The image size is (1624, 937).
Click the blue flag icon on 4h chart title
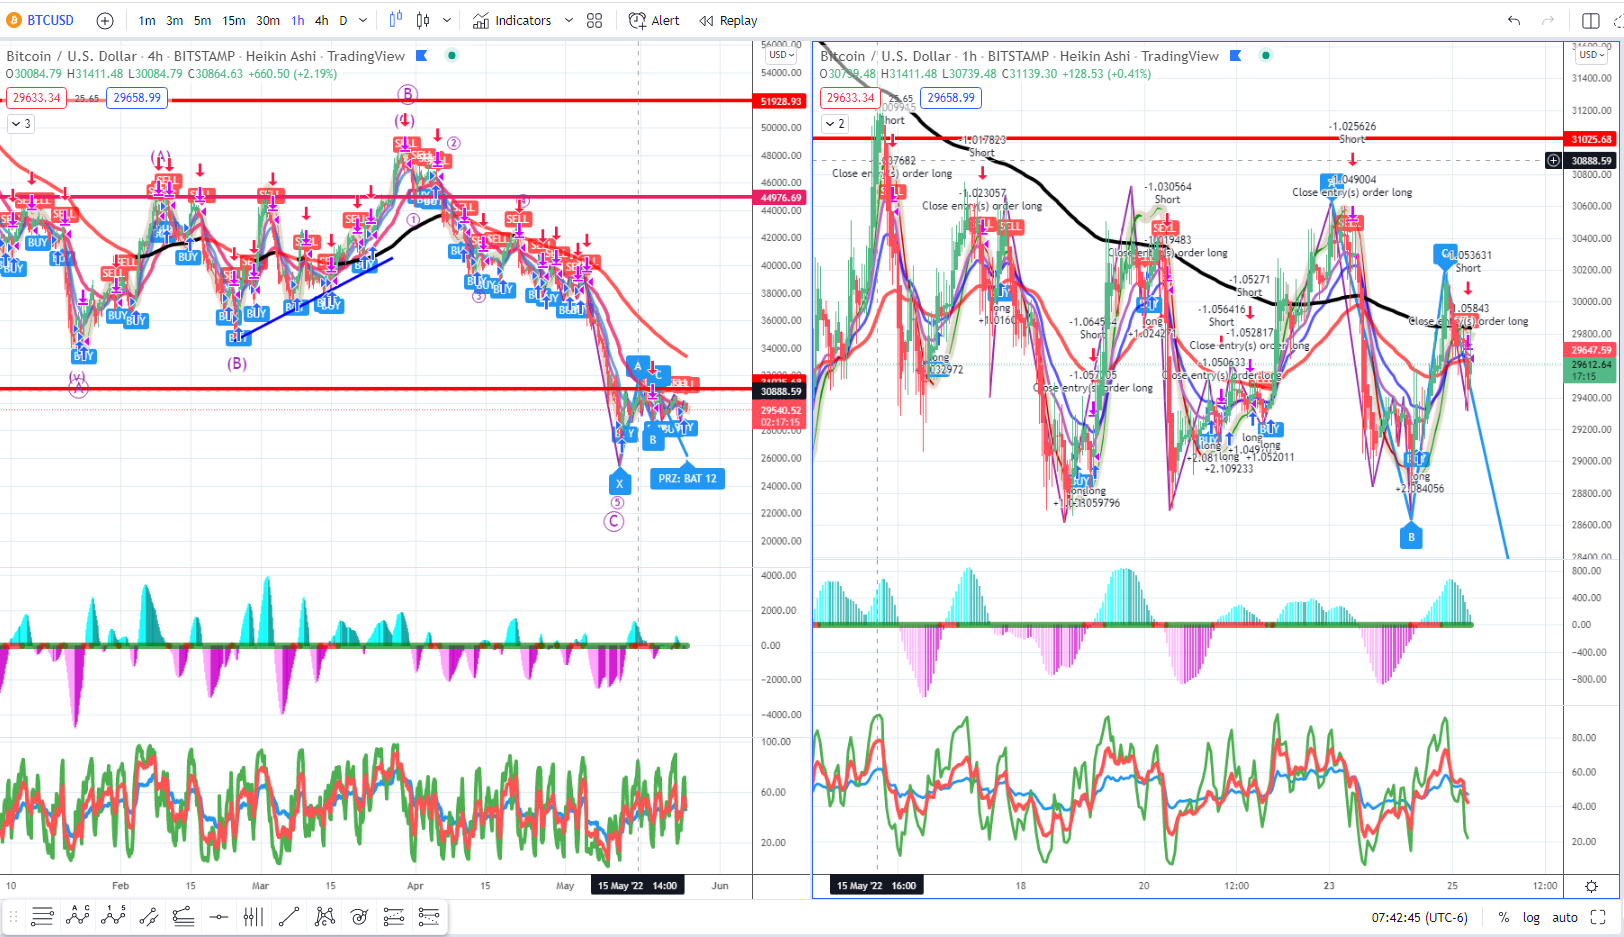coord(422,56)
